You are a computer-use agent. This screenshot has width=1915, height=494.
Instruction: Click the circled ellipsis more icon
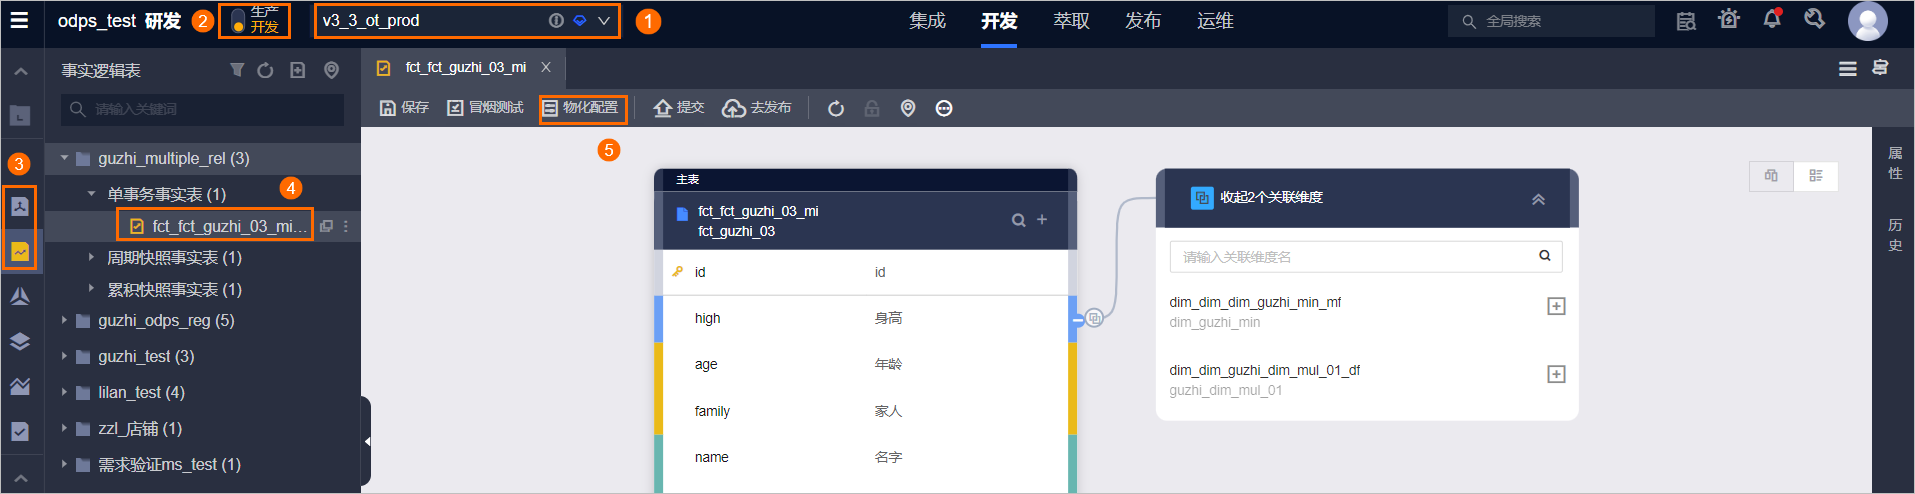click(944, 108)
